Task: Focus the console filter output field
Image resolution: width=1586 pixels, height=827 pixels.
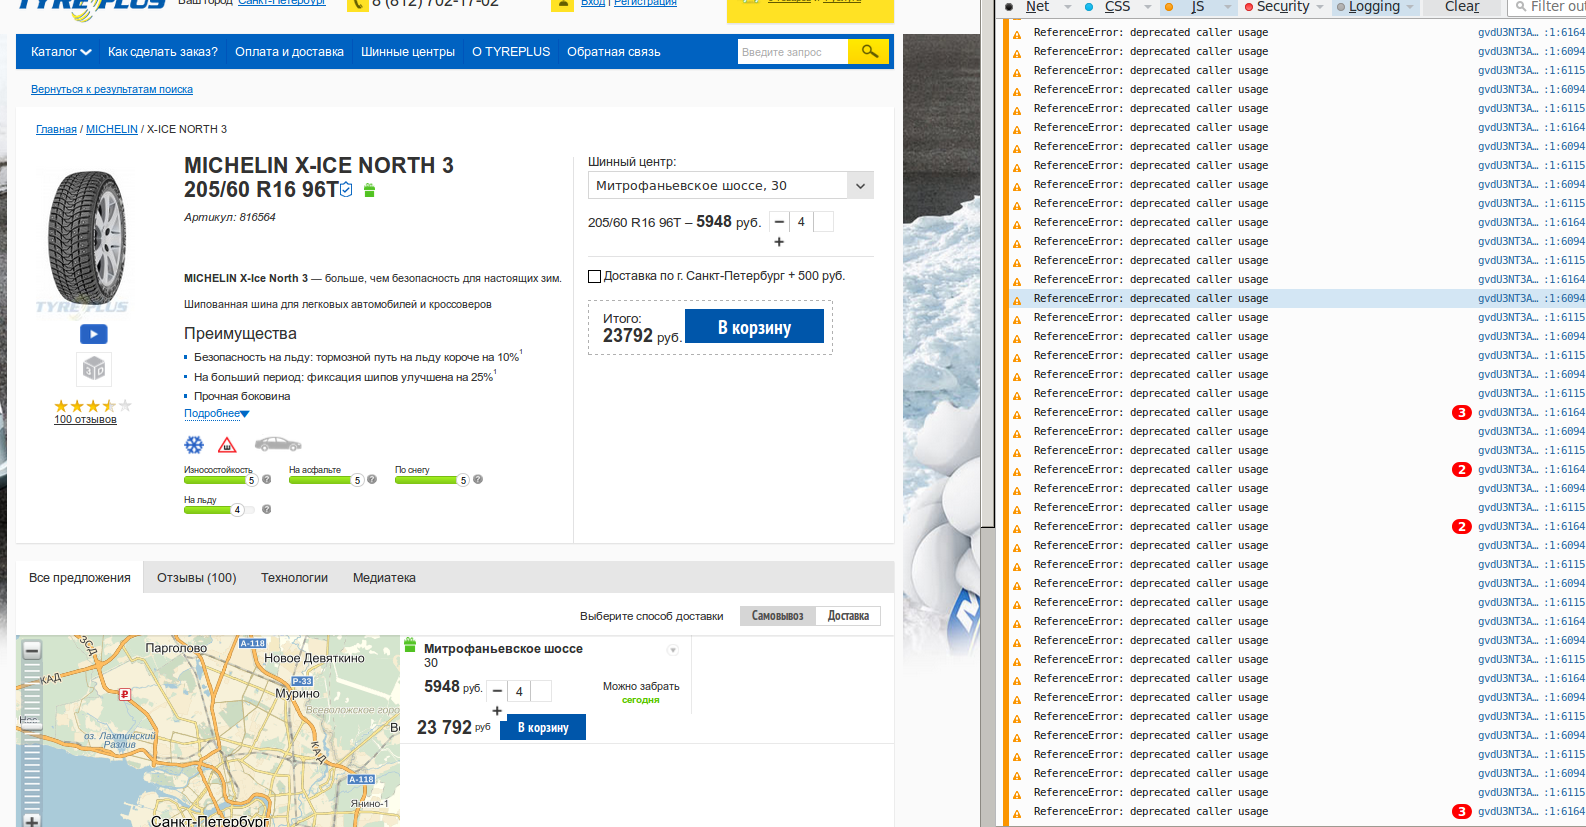Action: tap(1546, 7)
